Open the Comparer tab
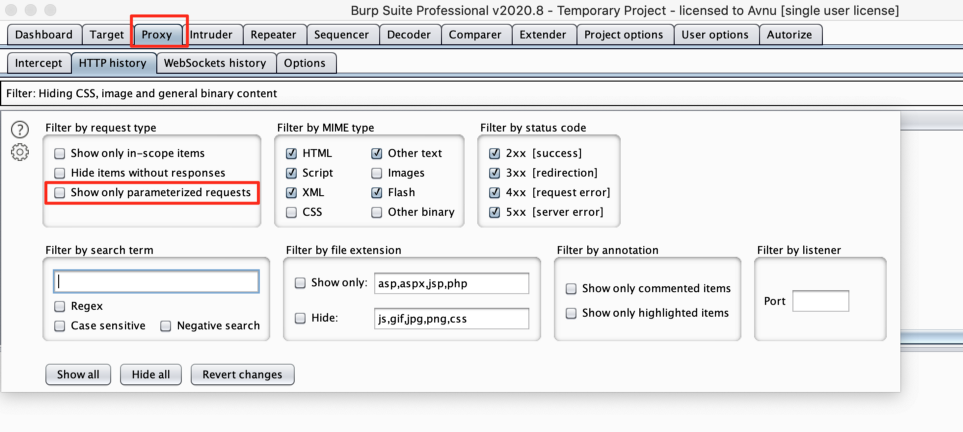Screen dimensions: 963x432 pos(476,35)
